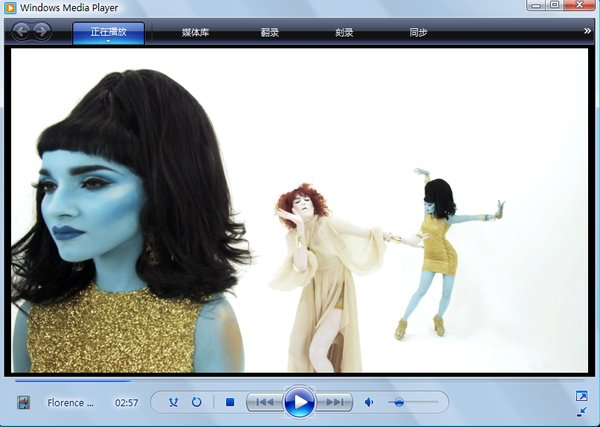600x427 pixels.
Task: Skip to the next track
Action: click(x=334, y=402)
